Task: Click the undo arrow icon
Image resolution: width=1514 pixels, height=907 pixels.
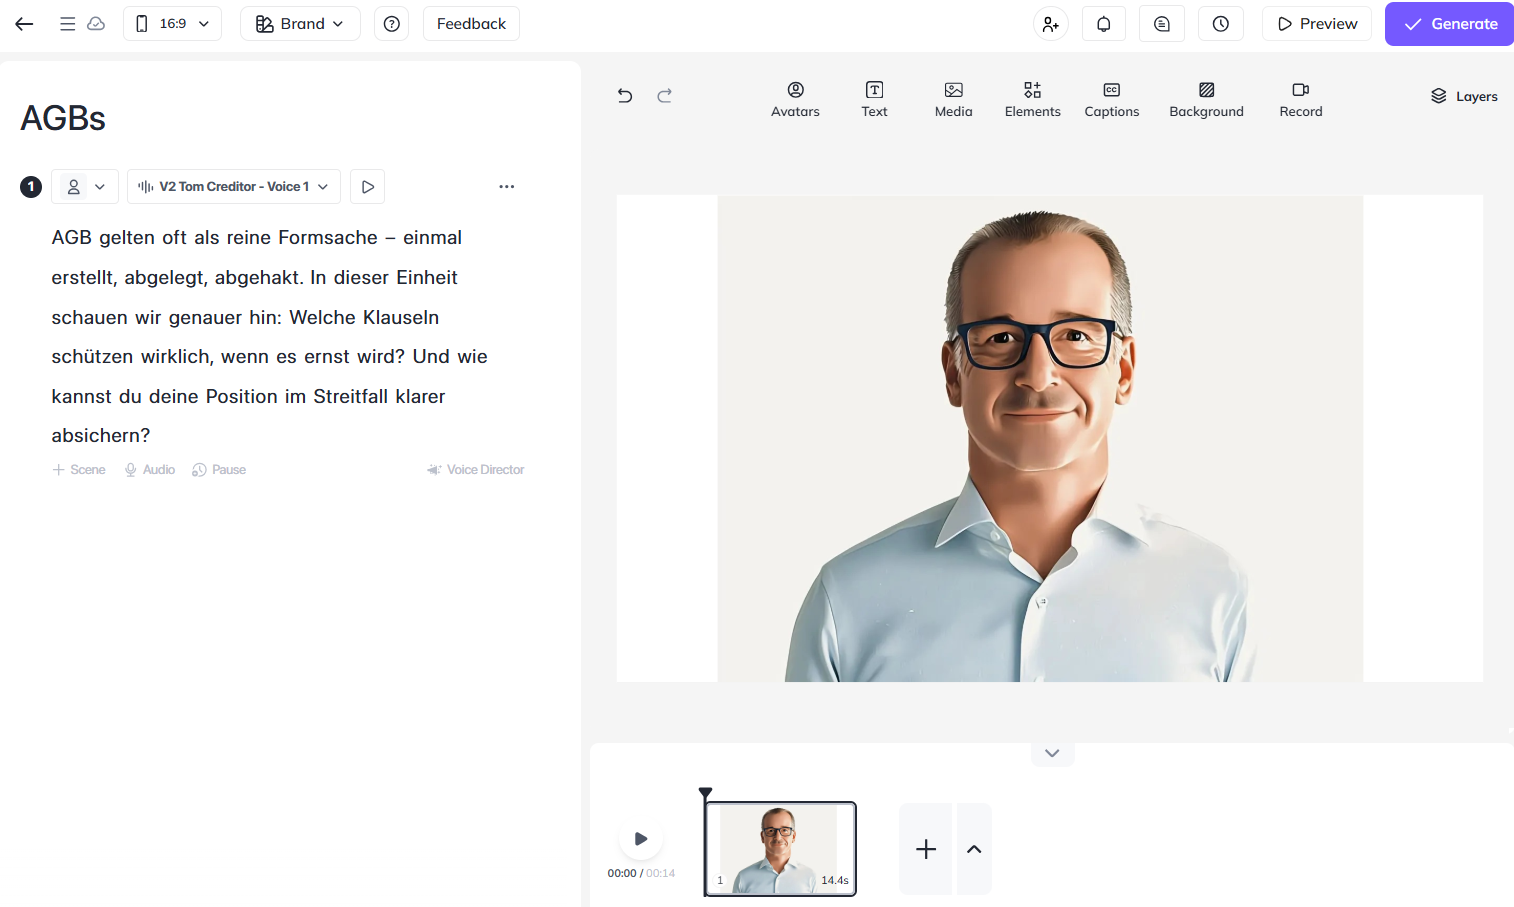Action: [625, 96]
